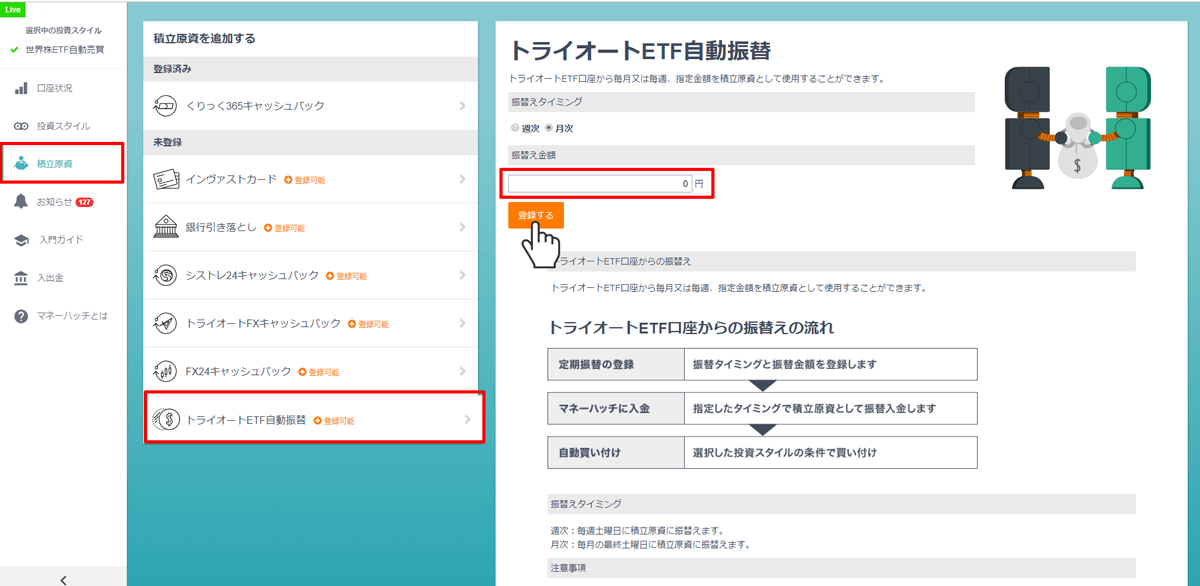The image size is (1200, 586).
Task: Open the 口座状況 bar chart icon
Action: pos(21,88)
